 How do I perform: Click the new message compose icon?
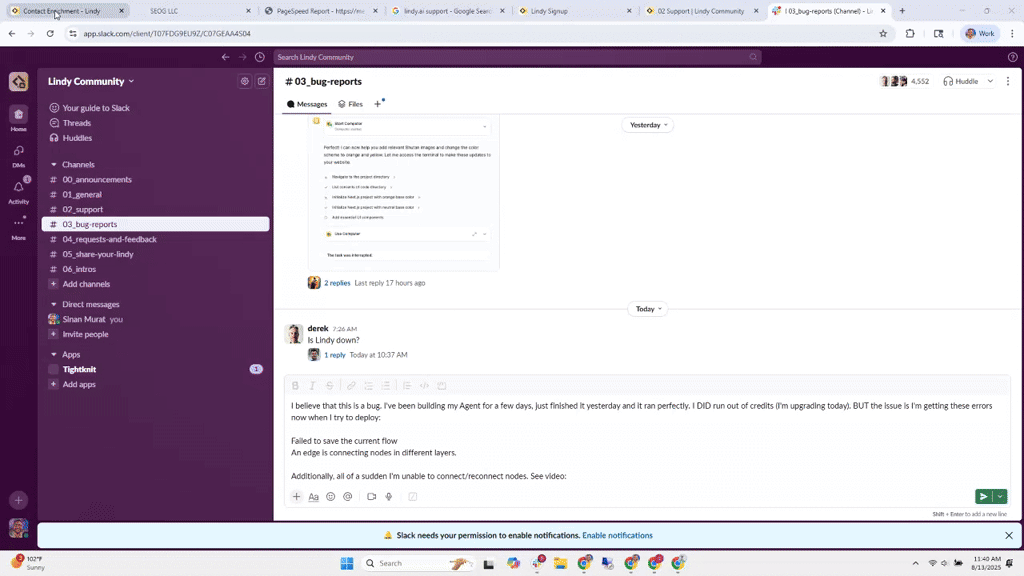(262, 82)
